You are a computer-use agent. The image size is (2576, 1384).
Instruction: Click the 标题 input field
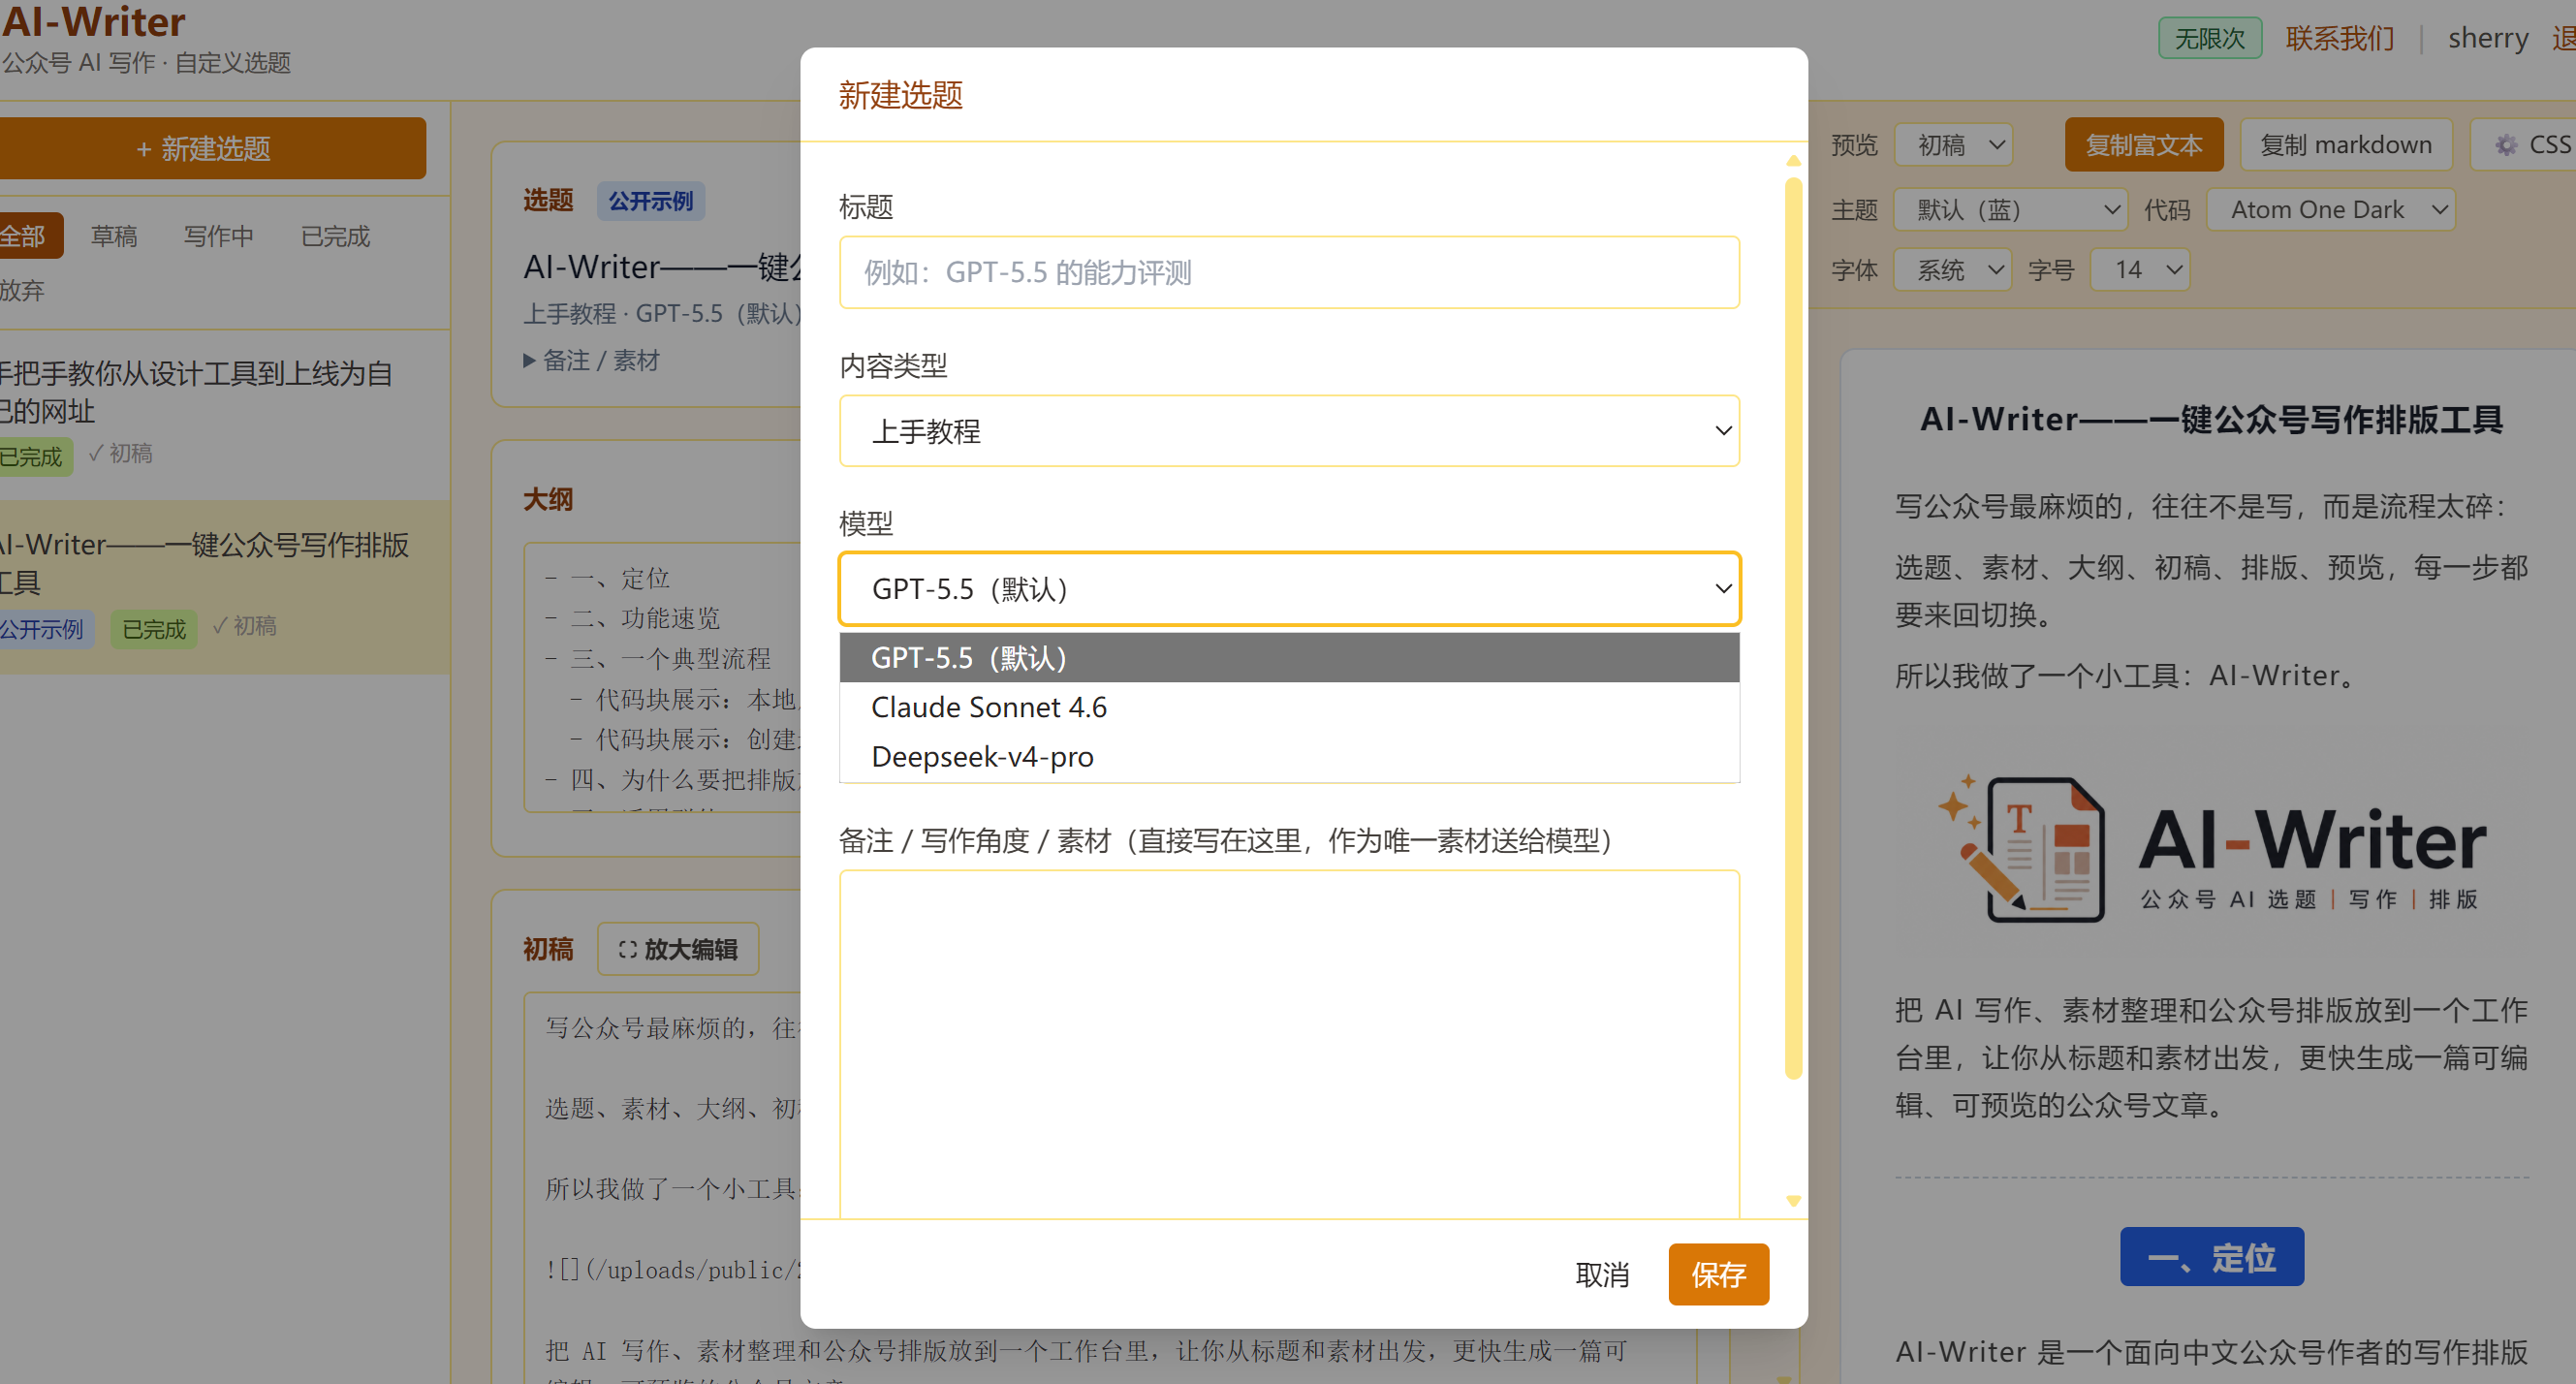point(1289,272)
